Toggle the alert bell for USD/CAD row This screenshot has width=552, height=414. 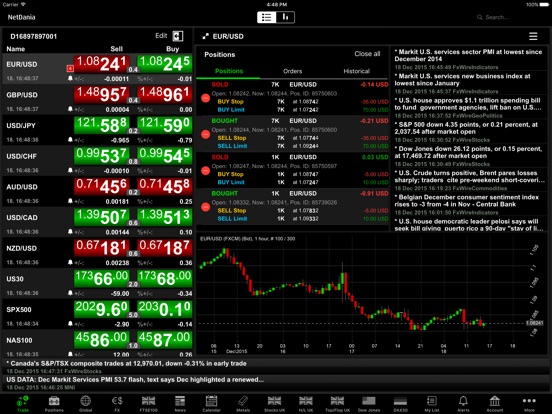click(70, 231)
